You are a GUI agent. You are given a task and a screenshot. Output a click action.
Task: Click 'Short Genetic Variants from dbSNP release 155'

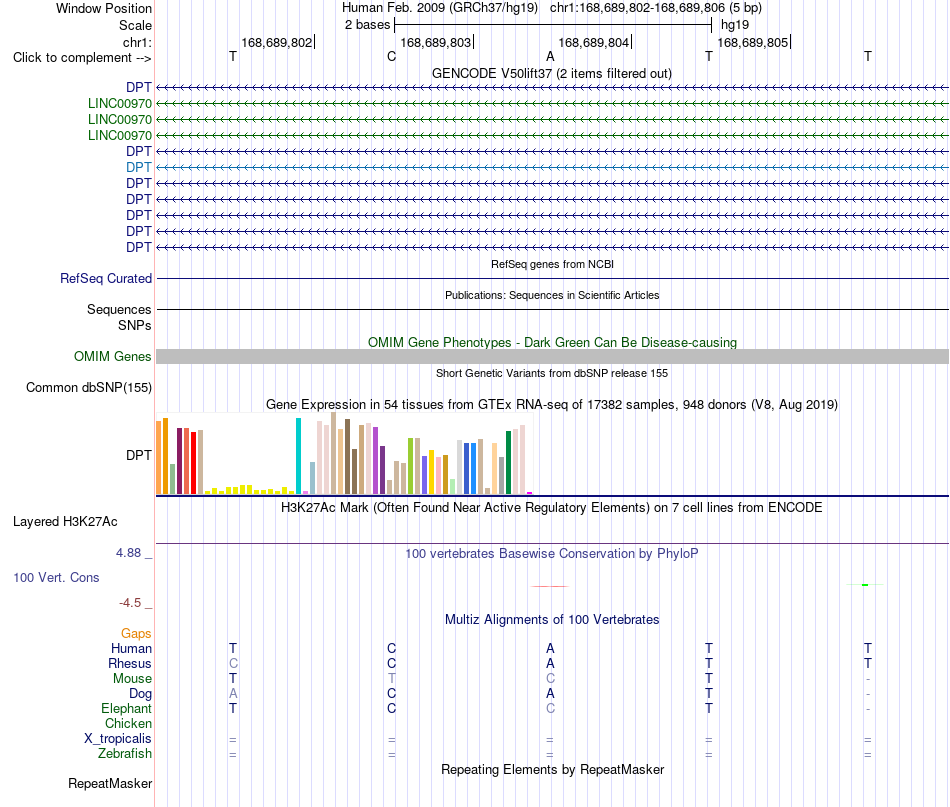(552, 373)
